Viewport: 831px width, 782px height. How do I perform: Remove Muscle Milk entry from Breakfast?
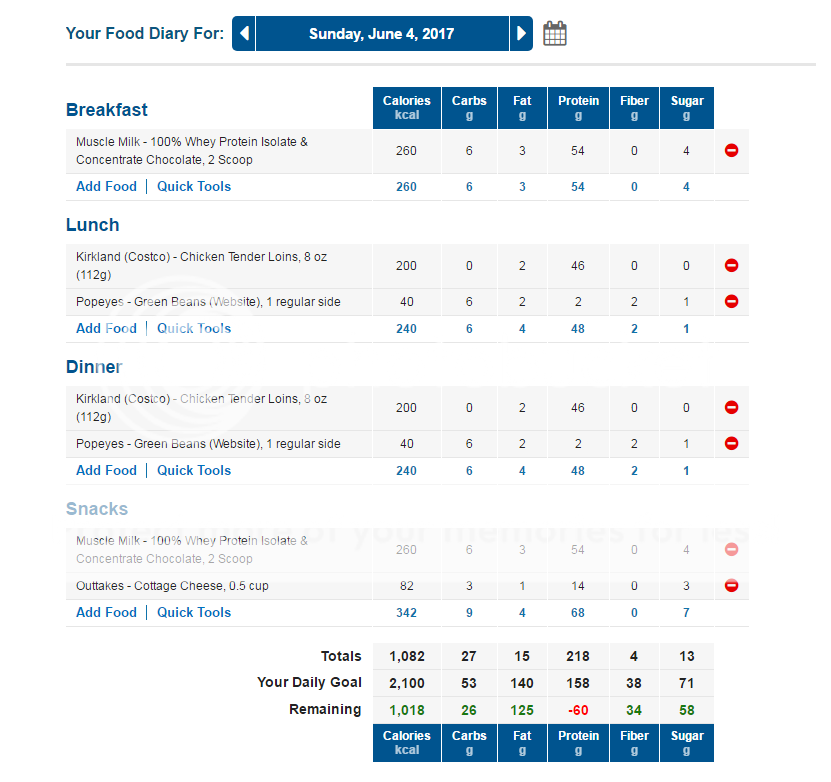731,151
